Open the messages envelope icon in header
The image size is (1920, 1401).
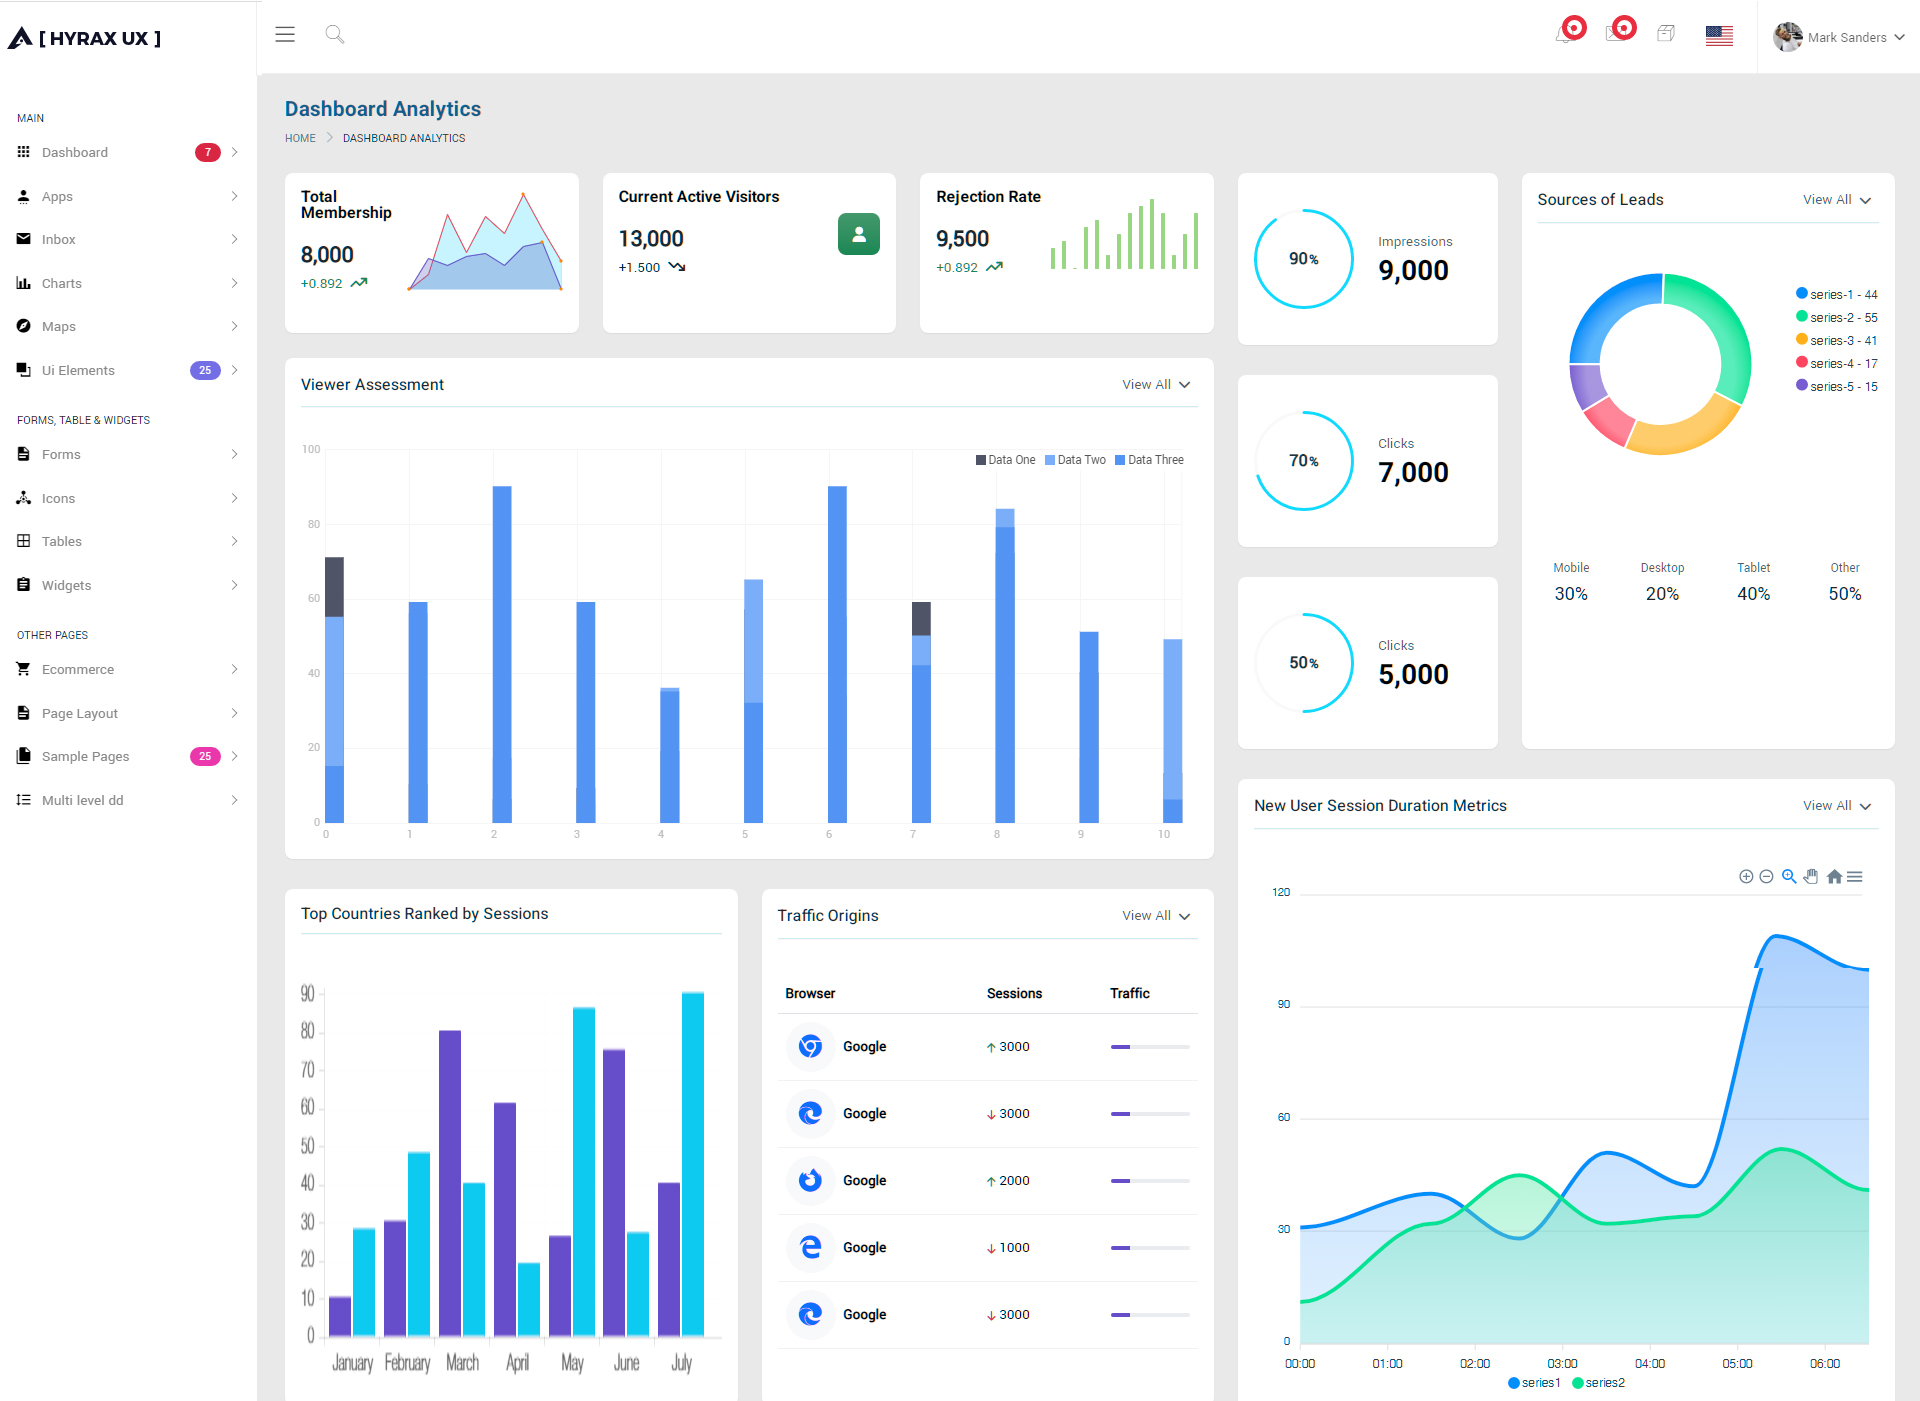1615,34
